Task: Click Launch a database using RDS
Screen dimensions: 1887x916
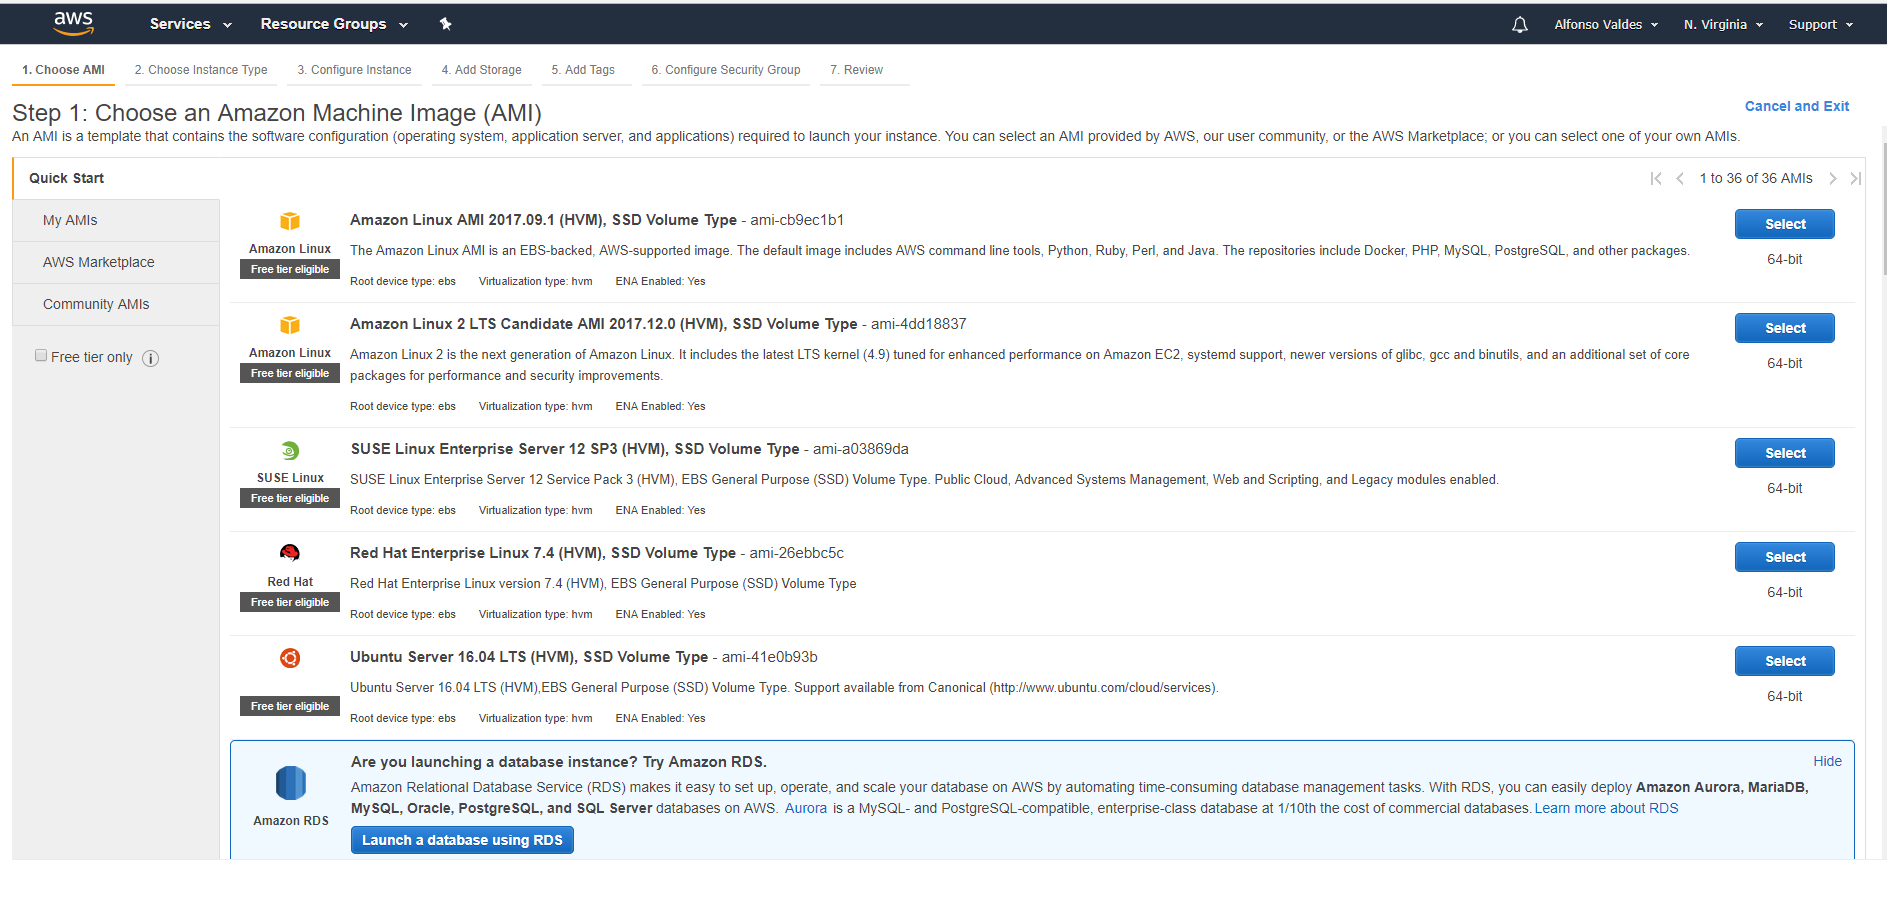Action: coord(462,840)
